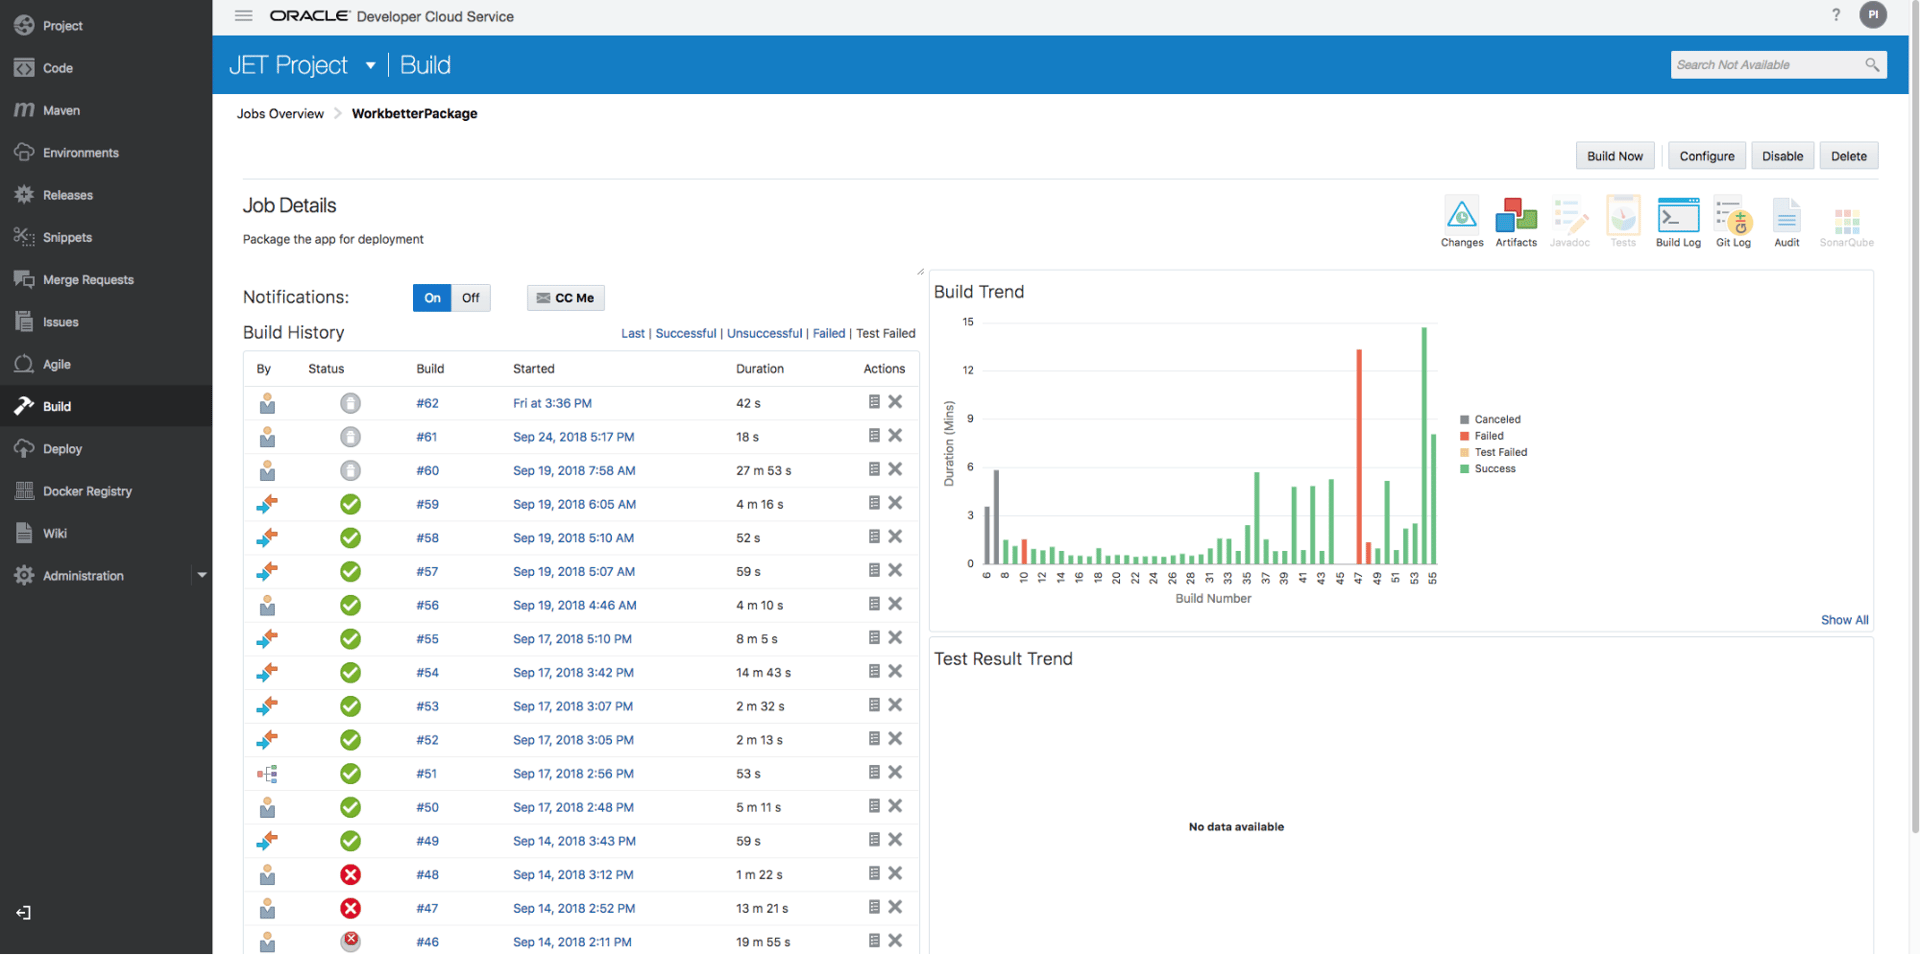Click the help question mark icon
1920x955 pixels.
point(1836,15)
